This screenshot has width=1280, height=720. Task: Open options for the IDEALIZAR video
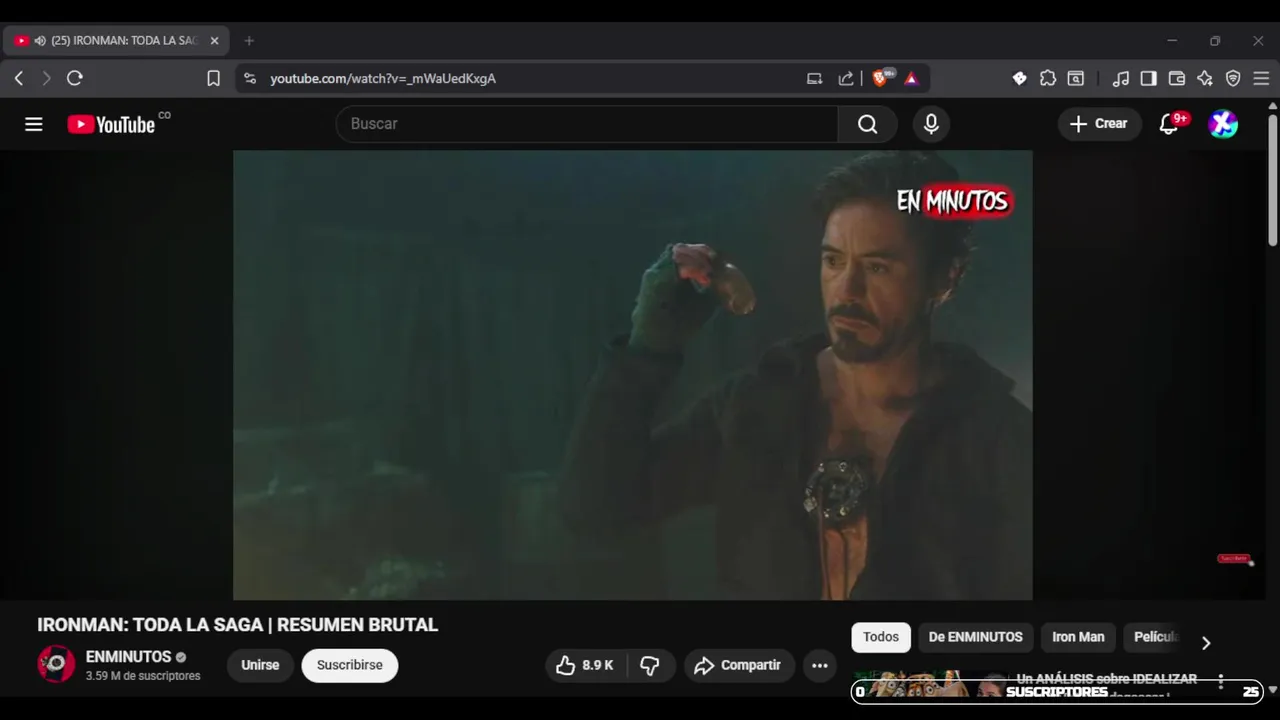pos(1221,682)
